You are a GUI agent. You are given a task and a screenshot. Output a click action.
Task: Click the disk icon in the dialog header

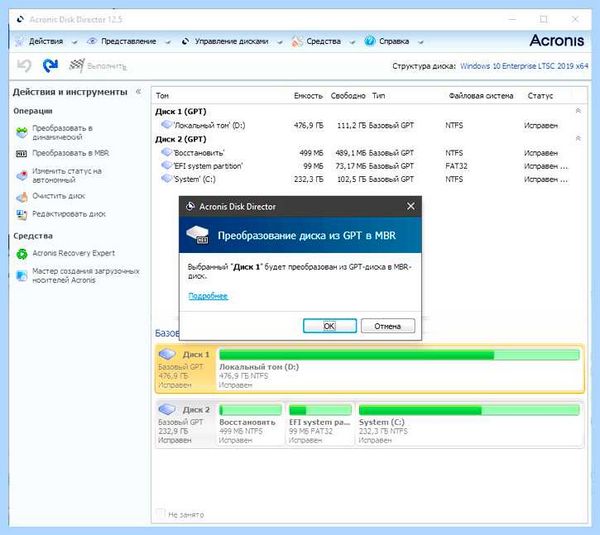tap(197, 234)
